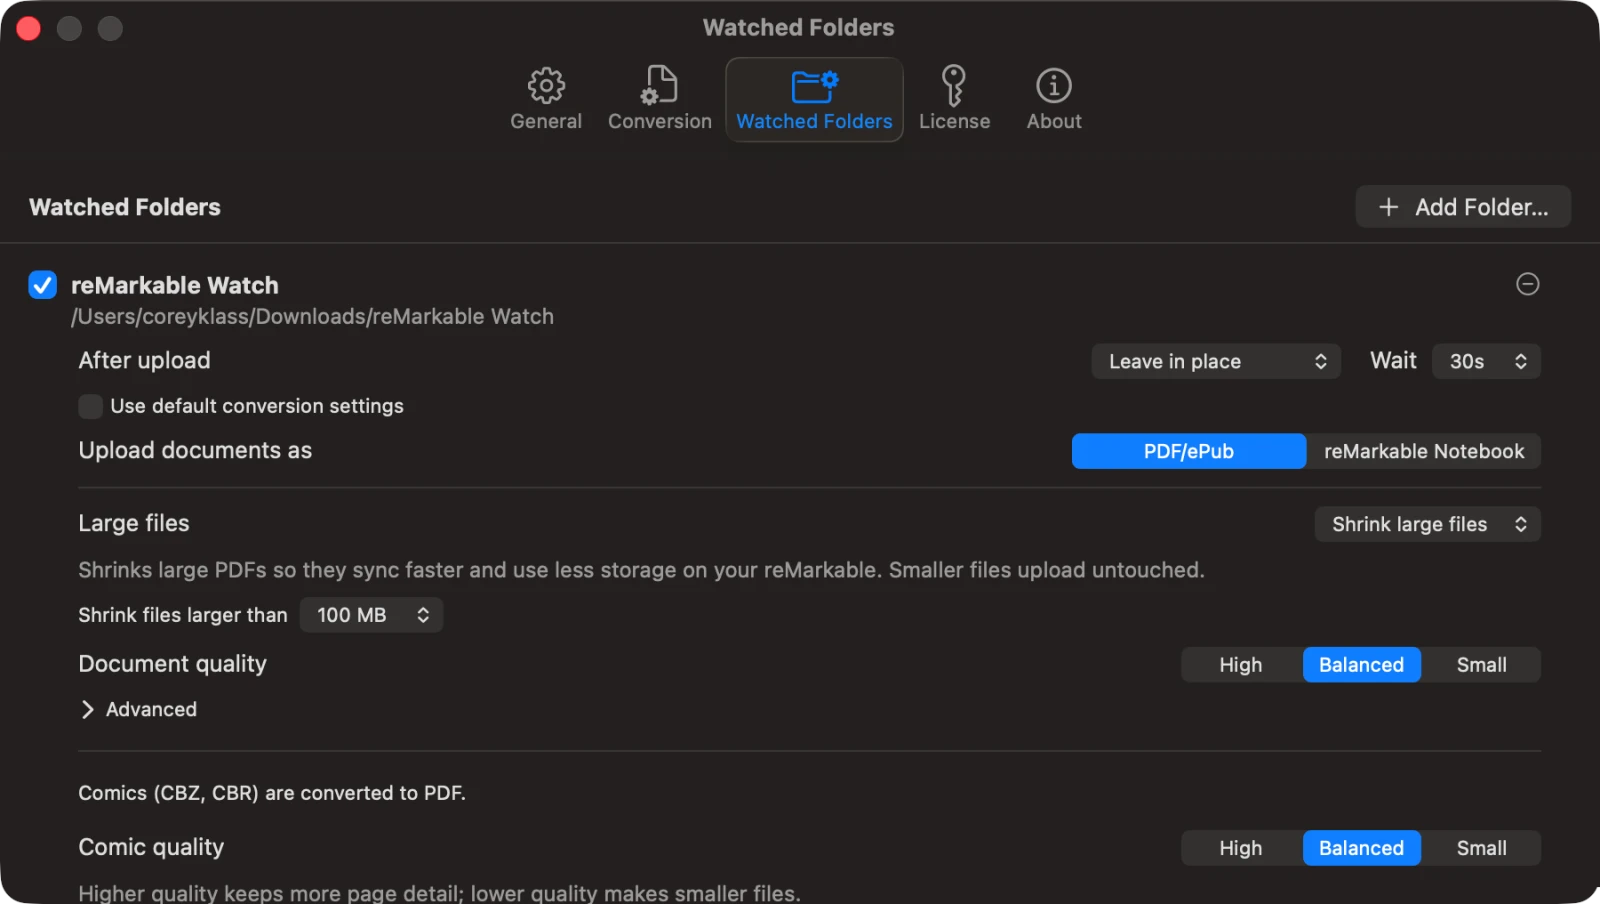Click the Shrinks large PDFs description text
Screen dimensions: 1600x904
coord(641,570)
